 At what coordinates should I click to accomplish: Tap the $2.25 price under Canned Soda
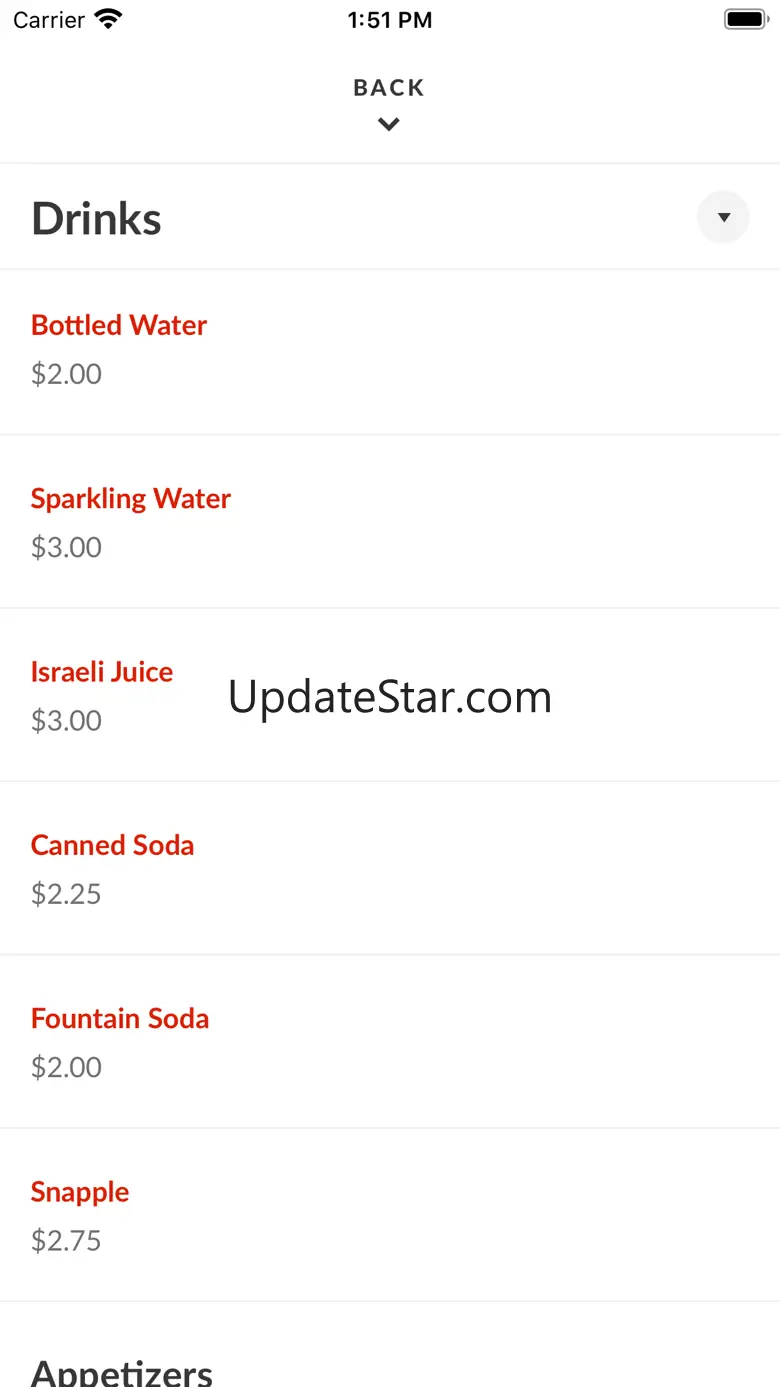(66, 894)
